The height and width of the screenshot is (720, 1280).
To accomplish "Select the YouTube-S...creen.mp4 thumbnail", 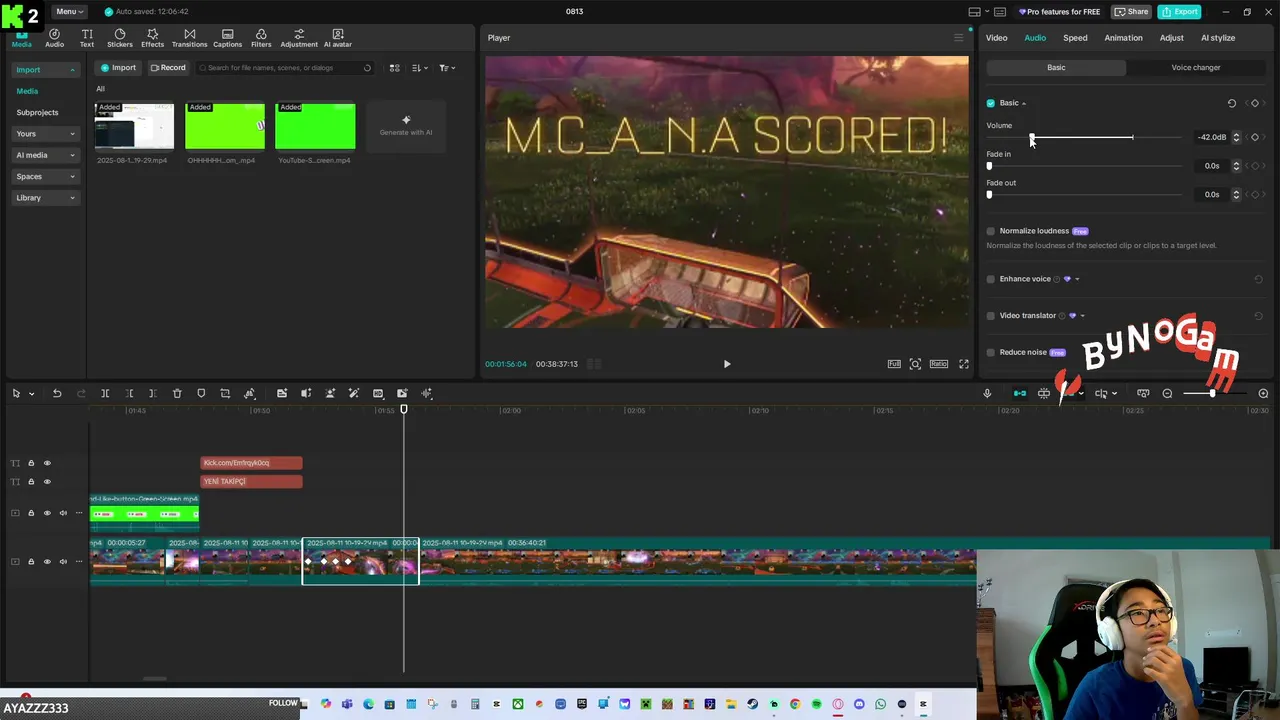I will 315,126.
